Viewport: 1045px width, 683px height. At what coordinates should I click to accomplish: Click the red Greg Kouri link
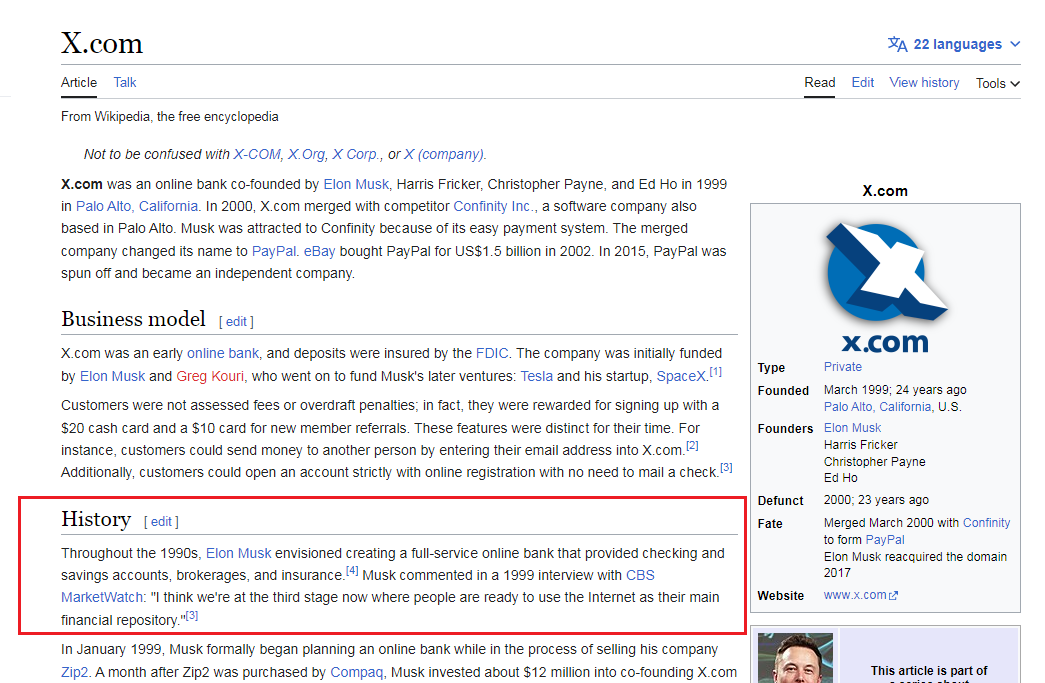[x=210, y=376]
